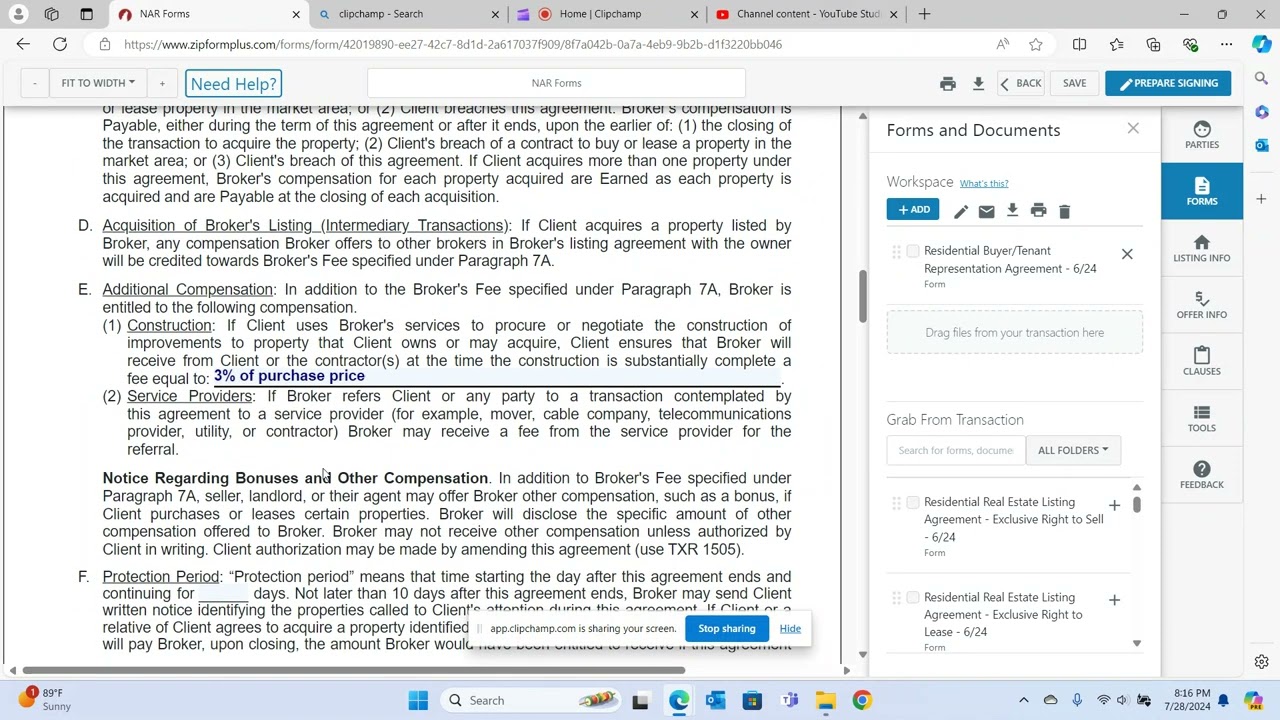
Task: Check the Buyer/Tenant Representation Agreement checkbox
Action: click(x=913, y=251)
